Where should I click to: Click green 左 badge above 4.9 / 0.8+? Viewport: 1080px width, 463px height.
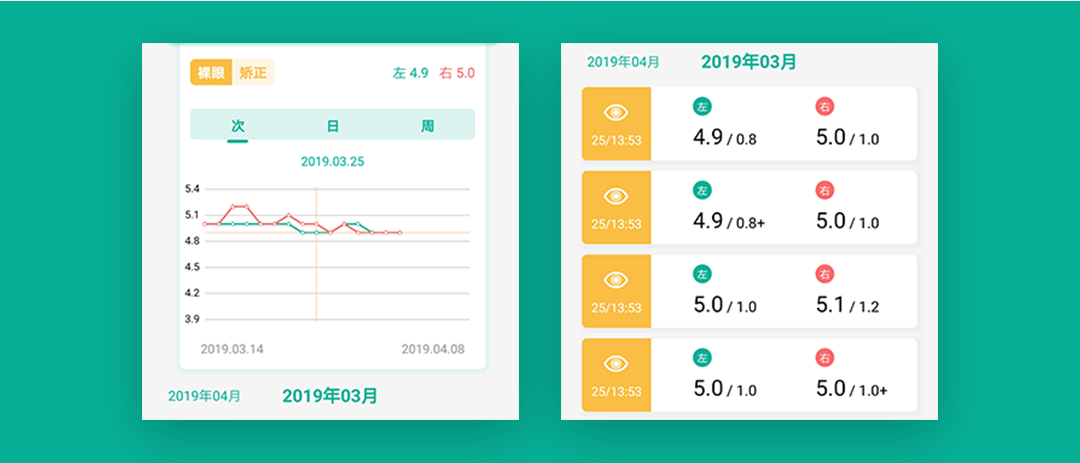click(702, 189)
